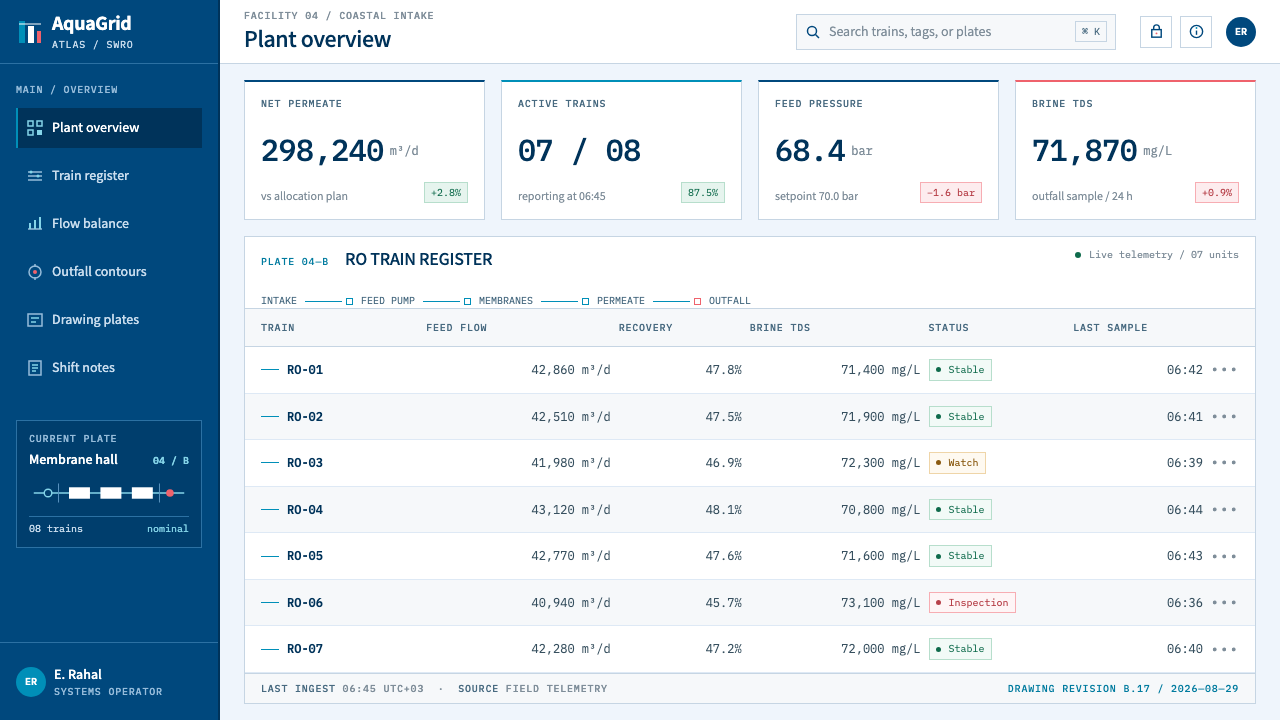Open Flow balance from sidebar
Image resolution: width=1280 pixels, height=720 pixels.
point(109,224)
